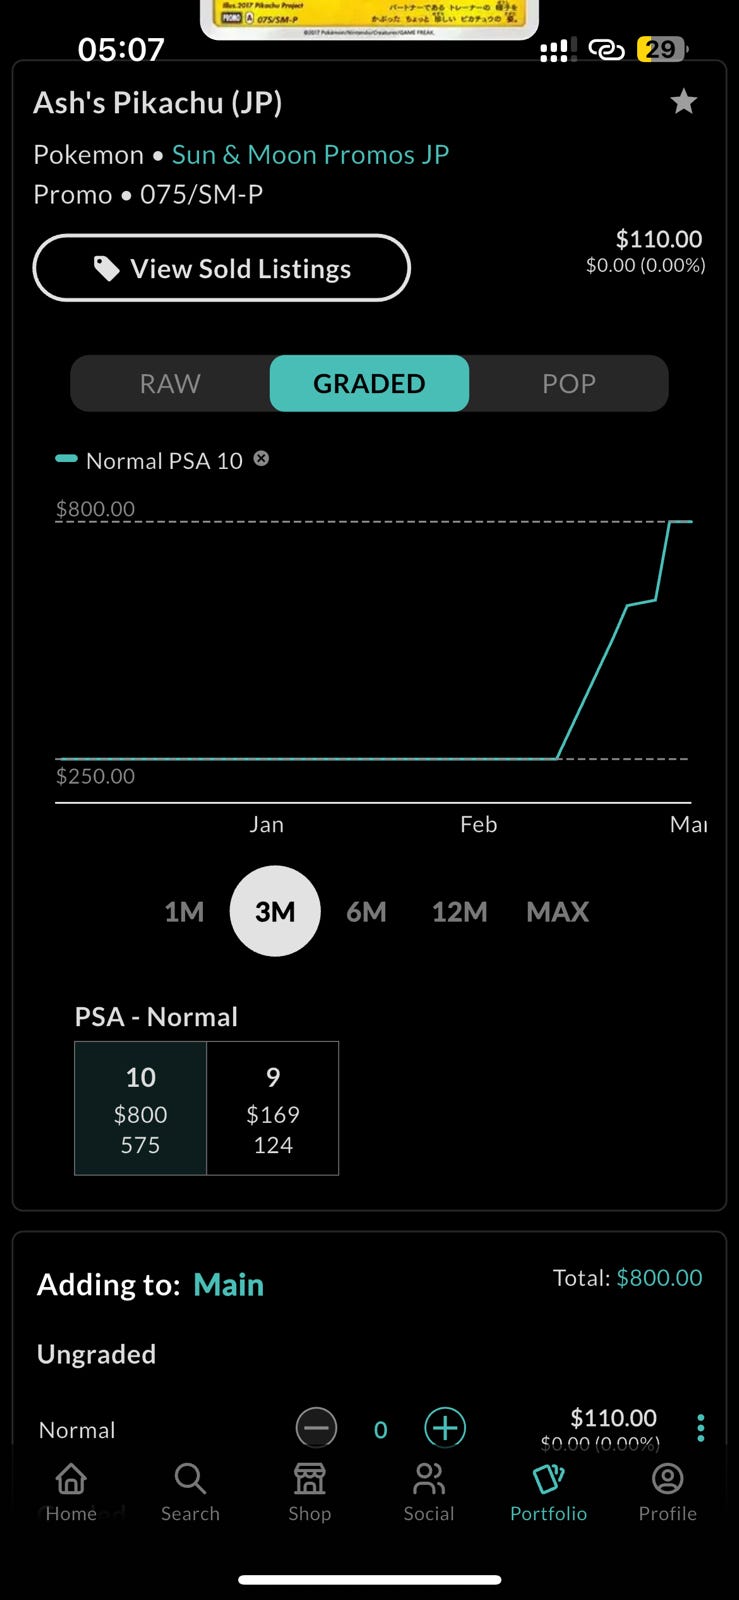The width and height of the screenshot is (739, 1600).
Task: Click View Sold Listings button
Action: coord(222,268)
